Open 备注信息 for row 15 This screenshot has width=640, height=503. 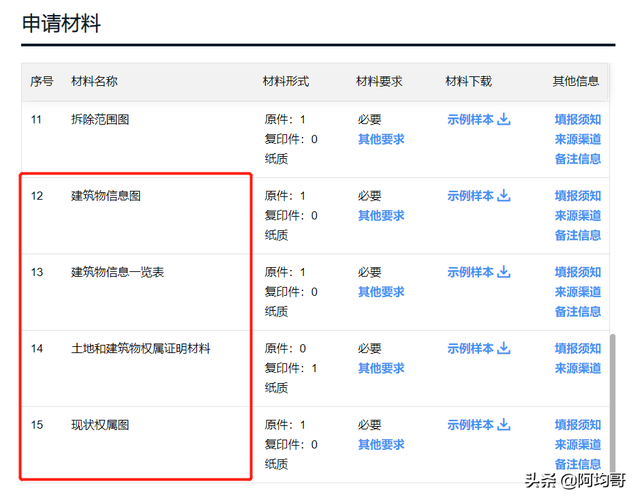pyautogui.click(x=578, y=464)
